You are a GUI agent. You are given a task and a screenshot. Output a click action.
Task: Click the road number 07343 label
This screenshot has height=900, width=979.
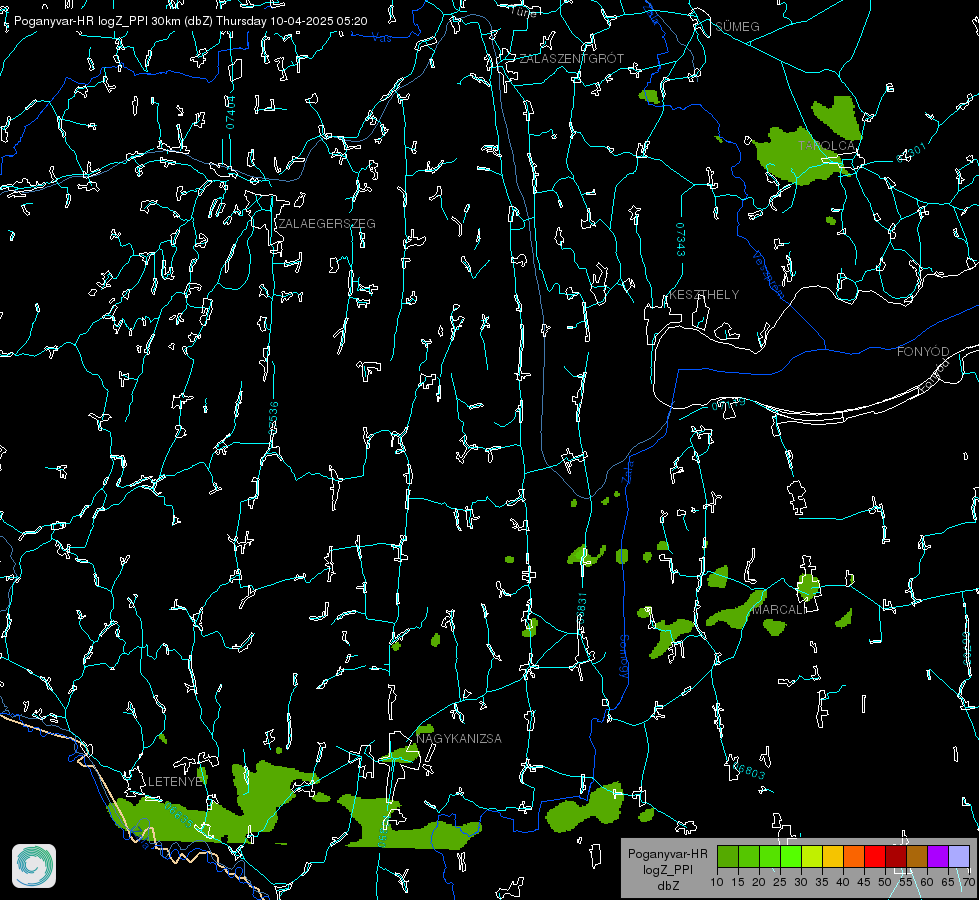point(681,239)
